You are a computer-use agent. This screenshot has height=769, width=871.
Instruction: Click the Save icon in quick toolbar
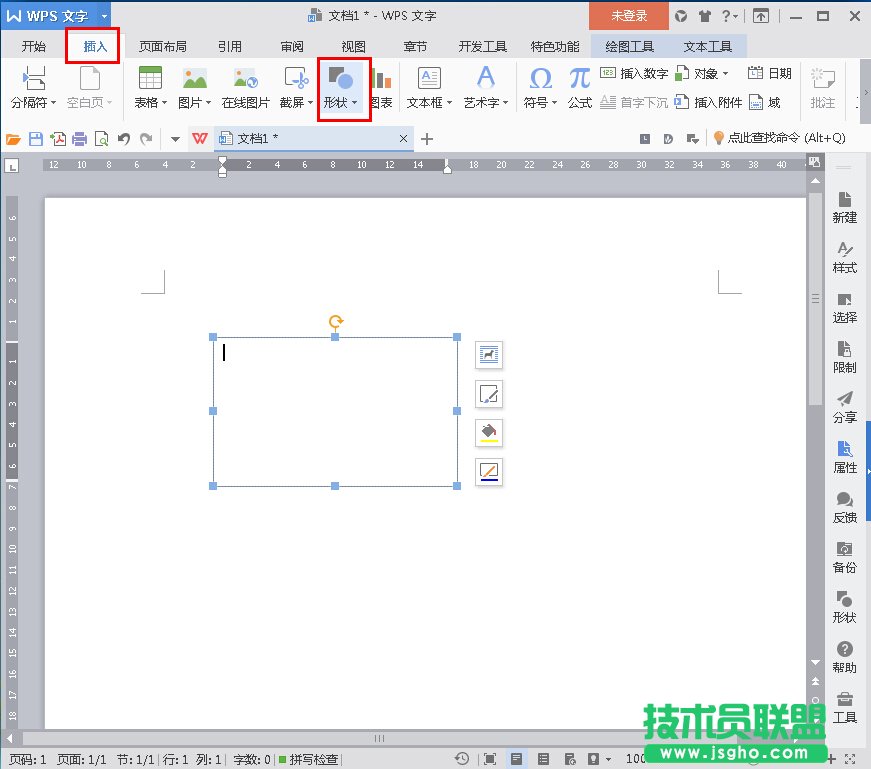click(x=36, y=139)
